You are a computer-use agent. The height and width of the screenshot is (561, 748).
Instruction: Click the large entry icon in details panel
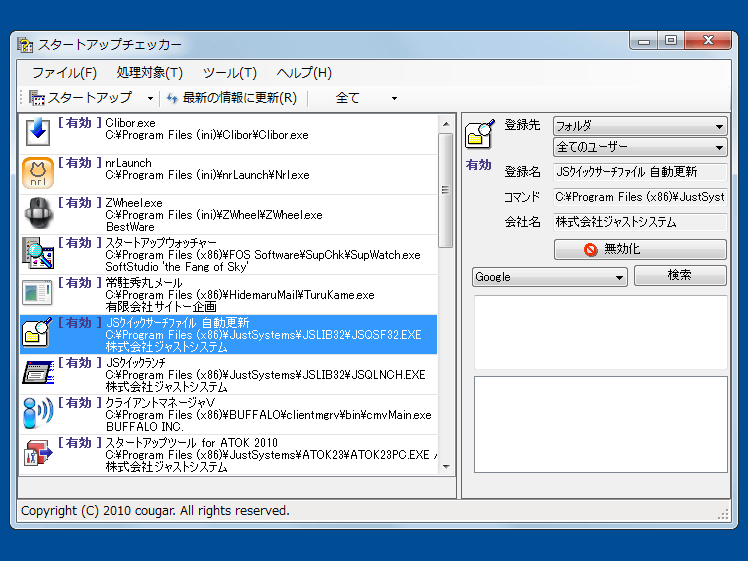(480, 135)
